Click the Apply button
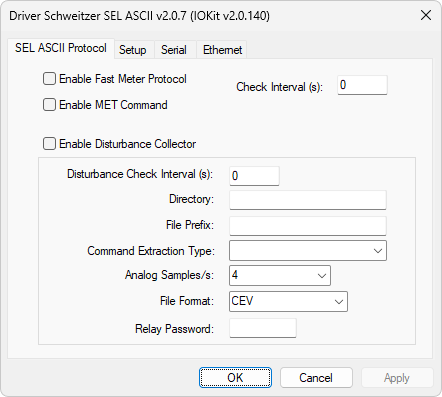The width and height of the screenshot is (442, 397). click(397, 378)
